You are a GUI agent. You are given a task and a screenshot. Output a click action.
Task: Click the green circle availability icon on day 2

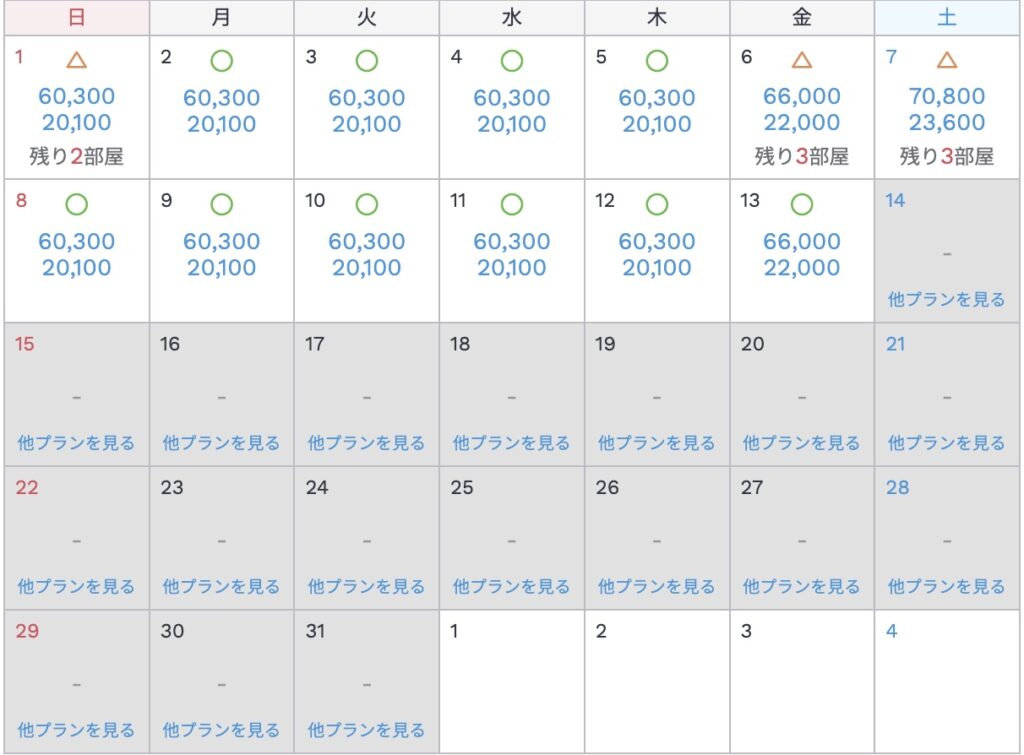click(222, 60)
